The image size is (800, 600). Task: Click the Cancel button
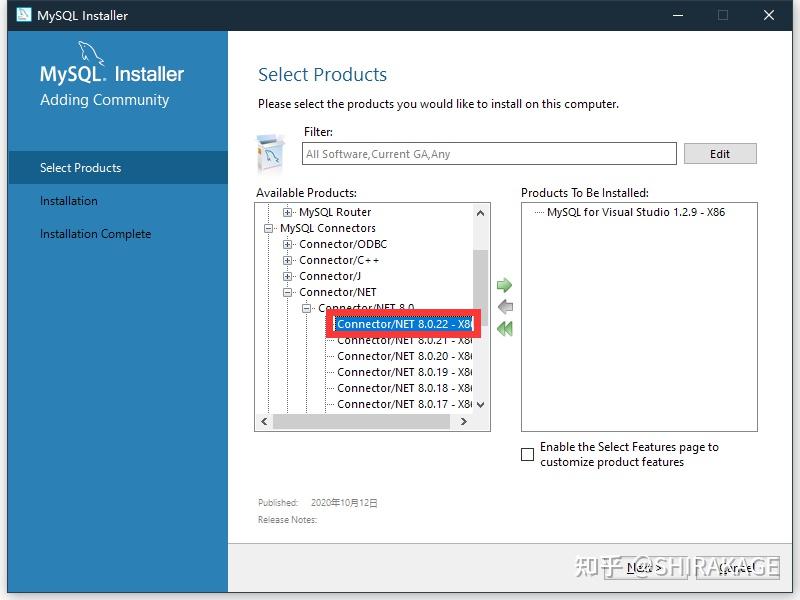click(x=736, y=567)
